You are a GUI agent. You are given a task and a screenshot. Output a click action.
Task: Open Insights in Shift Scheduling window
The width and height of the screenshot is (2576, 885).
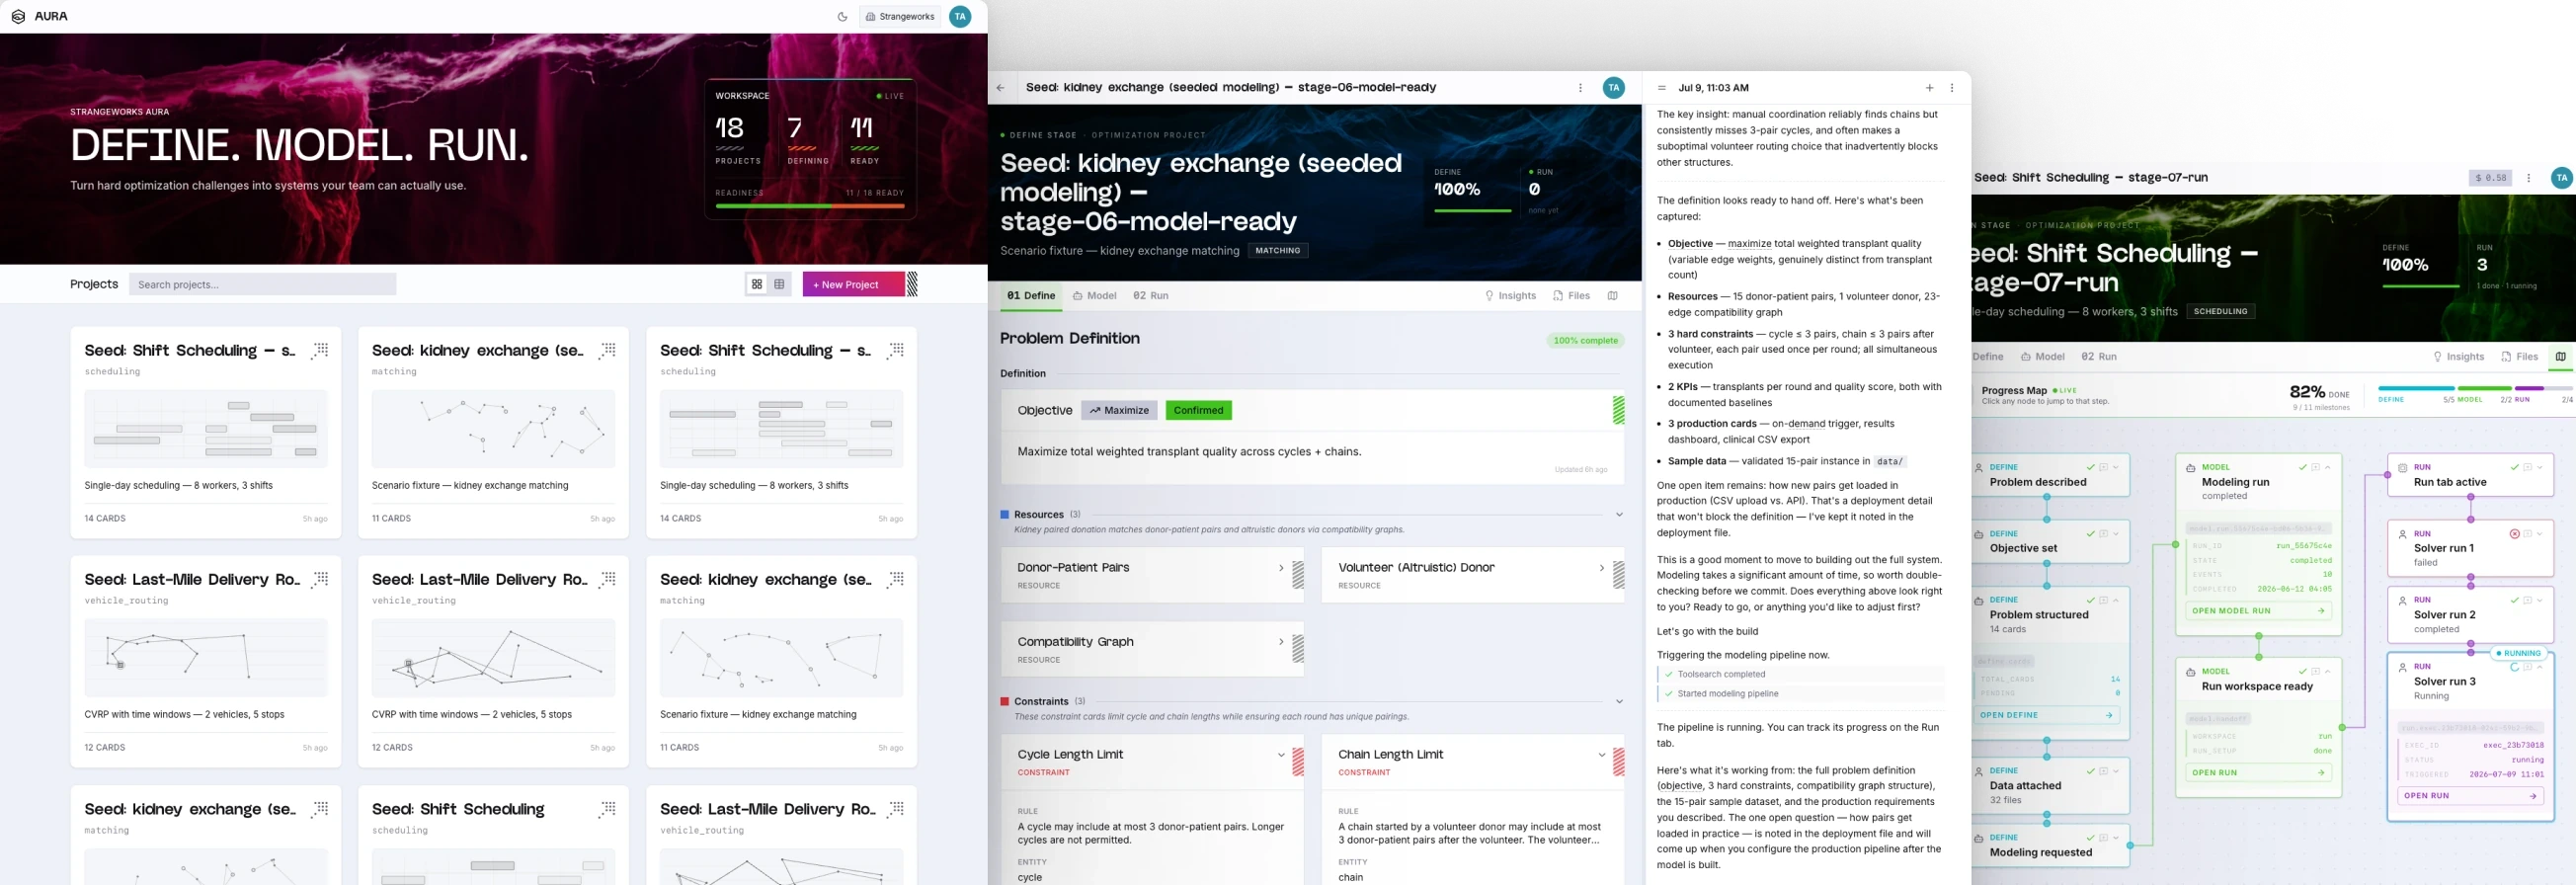(x=2458, y=357)
